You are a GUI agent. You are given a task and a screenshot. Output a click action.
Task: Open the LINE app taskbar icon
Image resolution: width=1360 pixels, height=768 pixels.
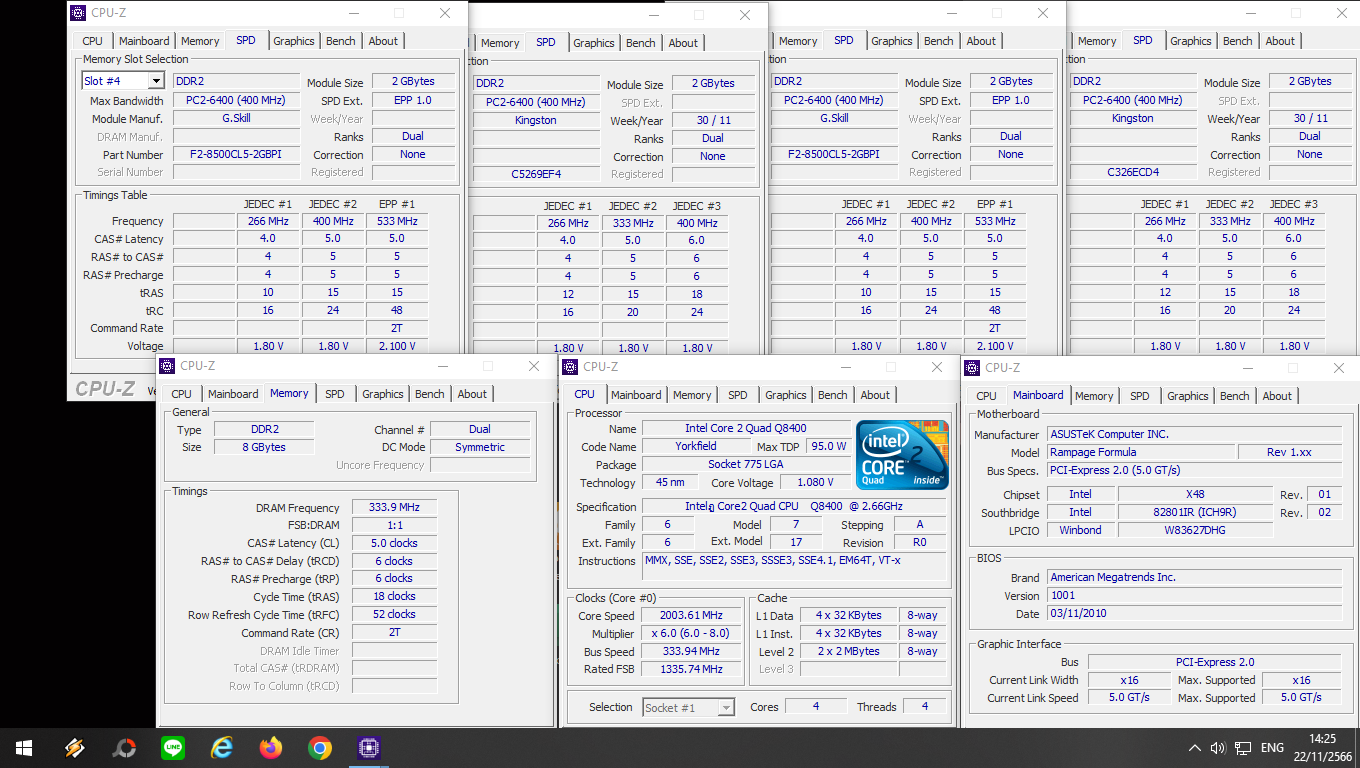(173, 747)
